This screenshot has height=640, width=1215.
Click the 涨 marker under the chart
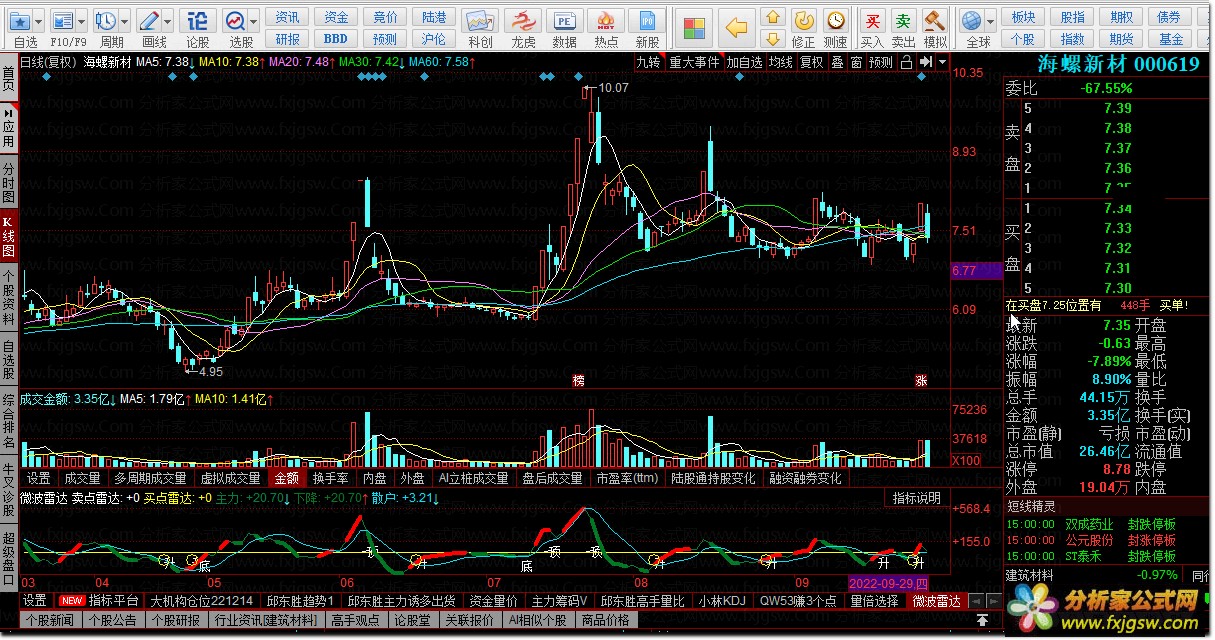pyautogui.click(x=921, y=381)
